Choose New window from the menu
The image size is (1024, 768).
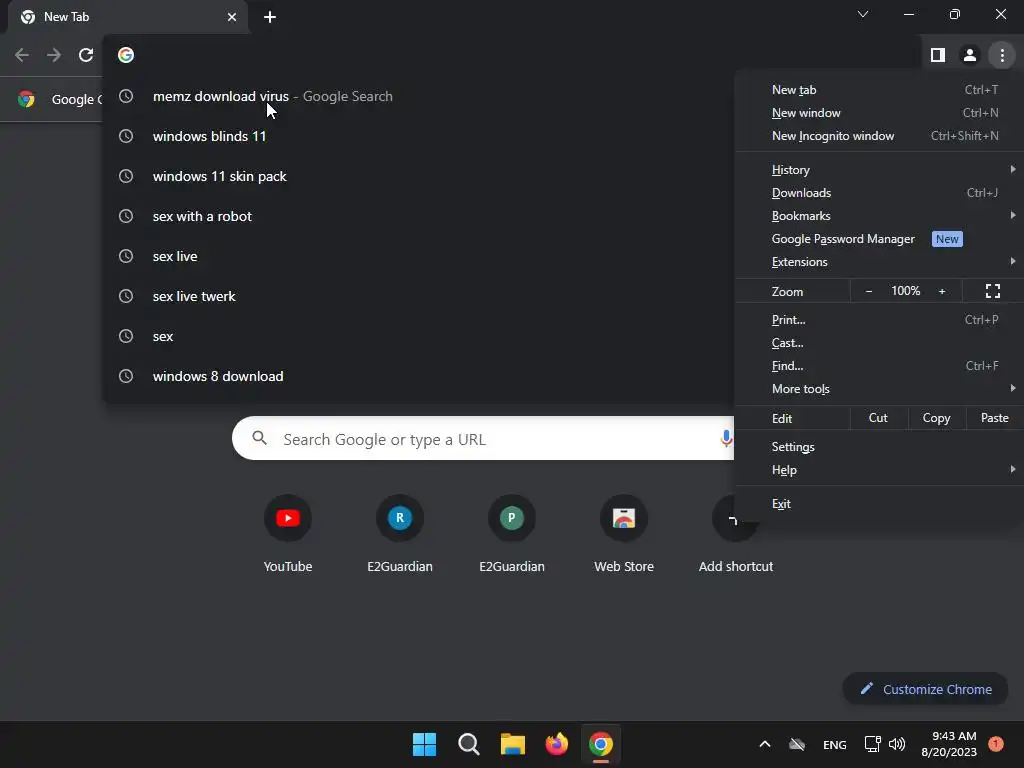coord(879,113)
